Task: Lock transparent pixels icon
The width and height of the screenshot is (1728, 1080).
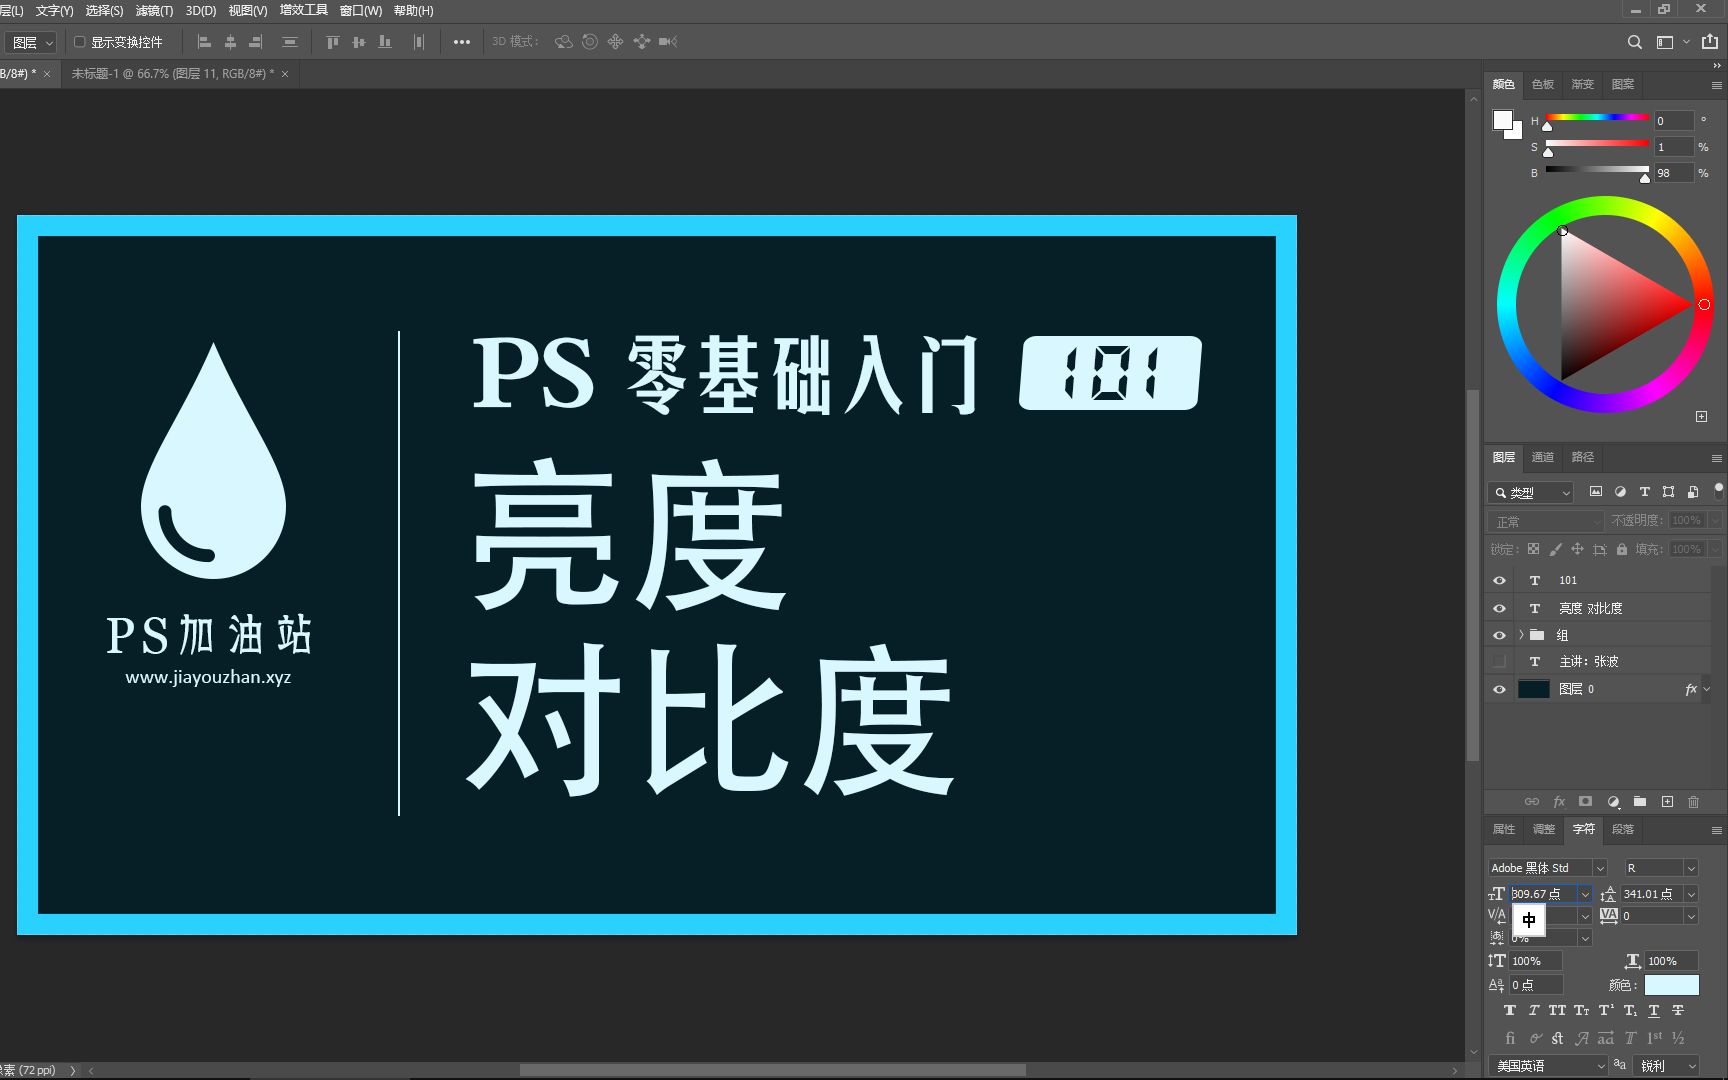Action: coord(1533,549)
